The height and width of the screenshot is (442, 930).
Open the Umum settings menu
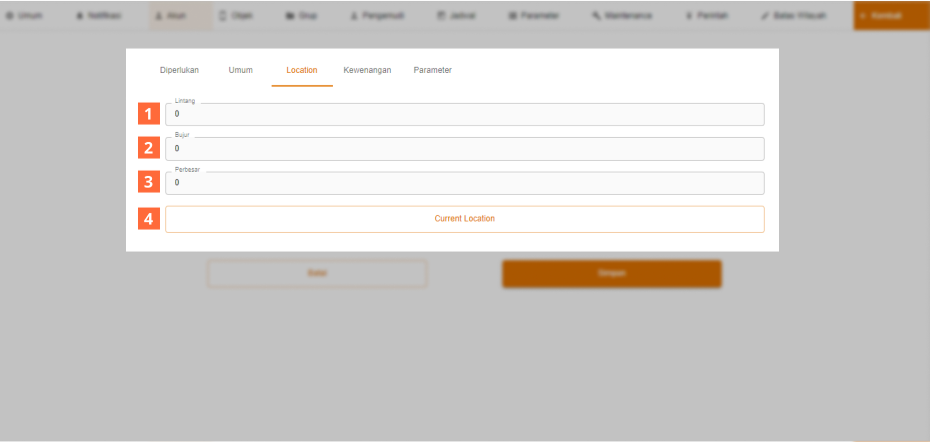click(x=24, y=16)
